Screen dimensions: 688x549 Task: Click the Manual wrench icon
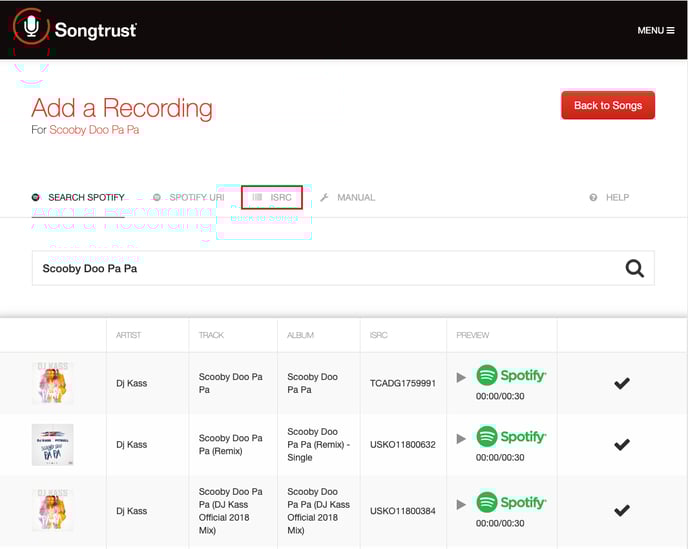point(324,197)
